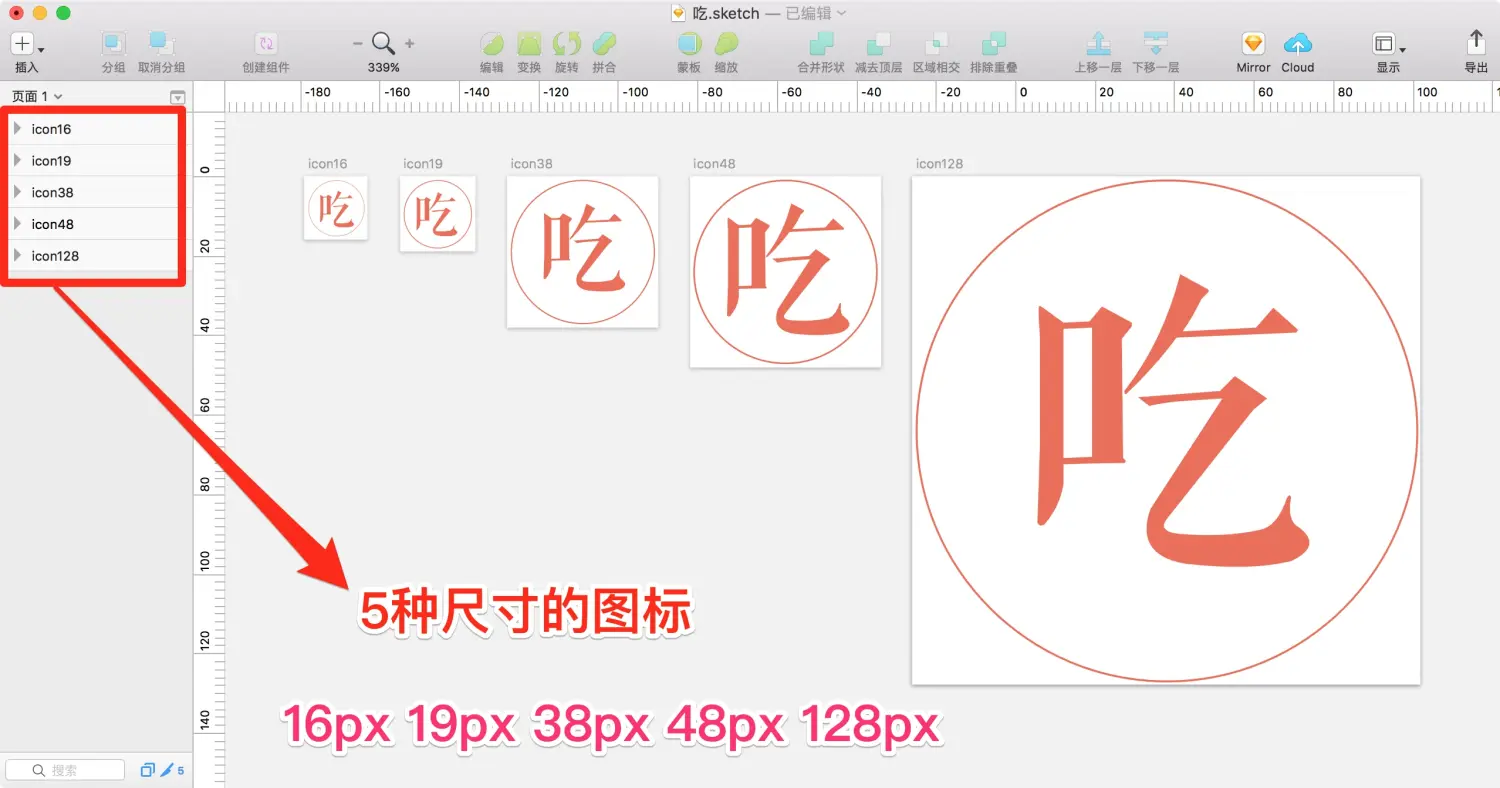Click the layer filter copy icon

pos(148,770)
